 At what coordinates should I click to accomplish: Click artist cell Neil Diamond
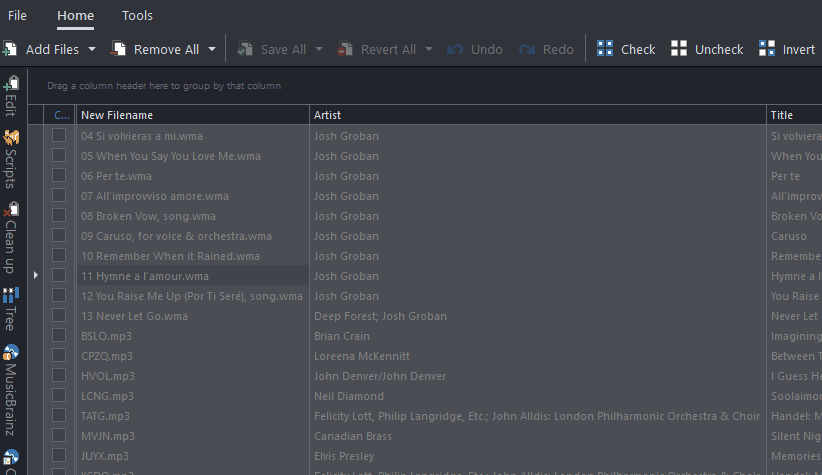point(538,396)
